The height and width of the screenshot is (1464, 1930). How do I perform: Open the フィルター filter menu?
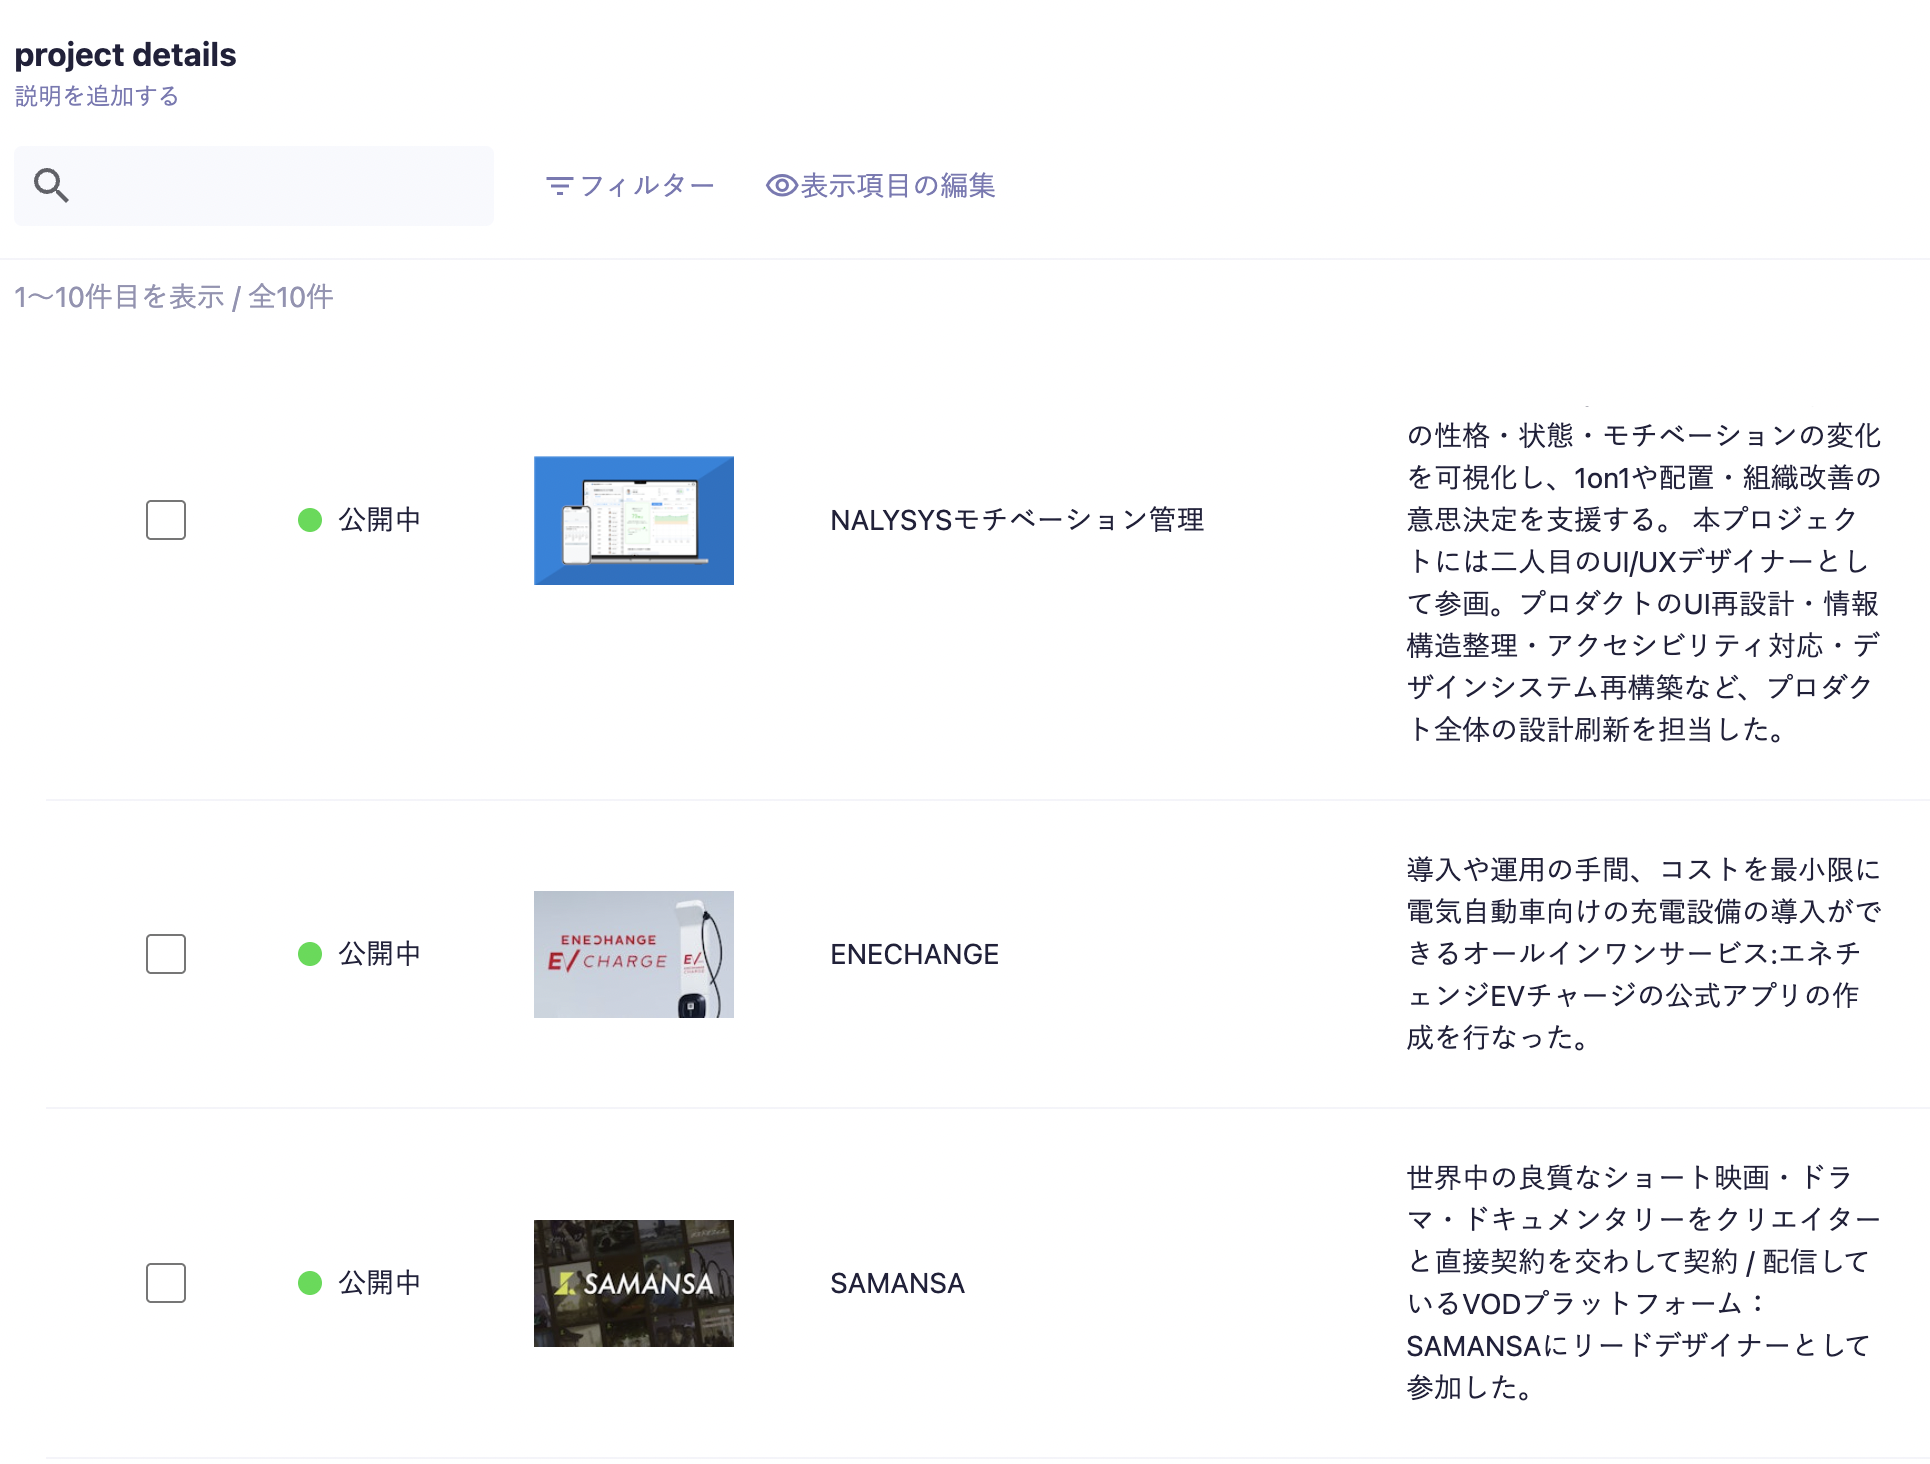(x=646, y=186)
